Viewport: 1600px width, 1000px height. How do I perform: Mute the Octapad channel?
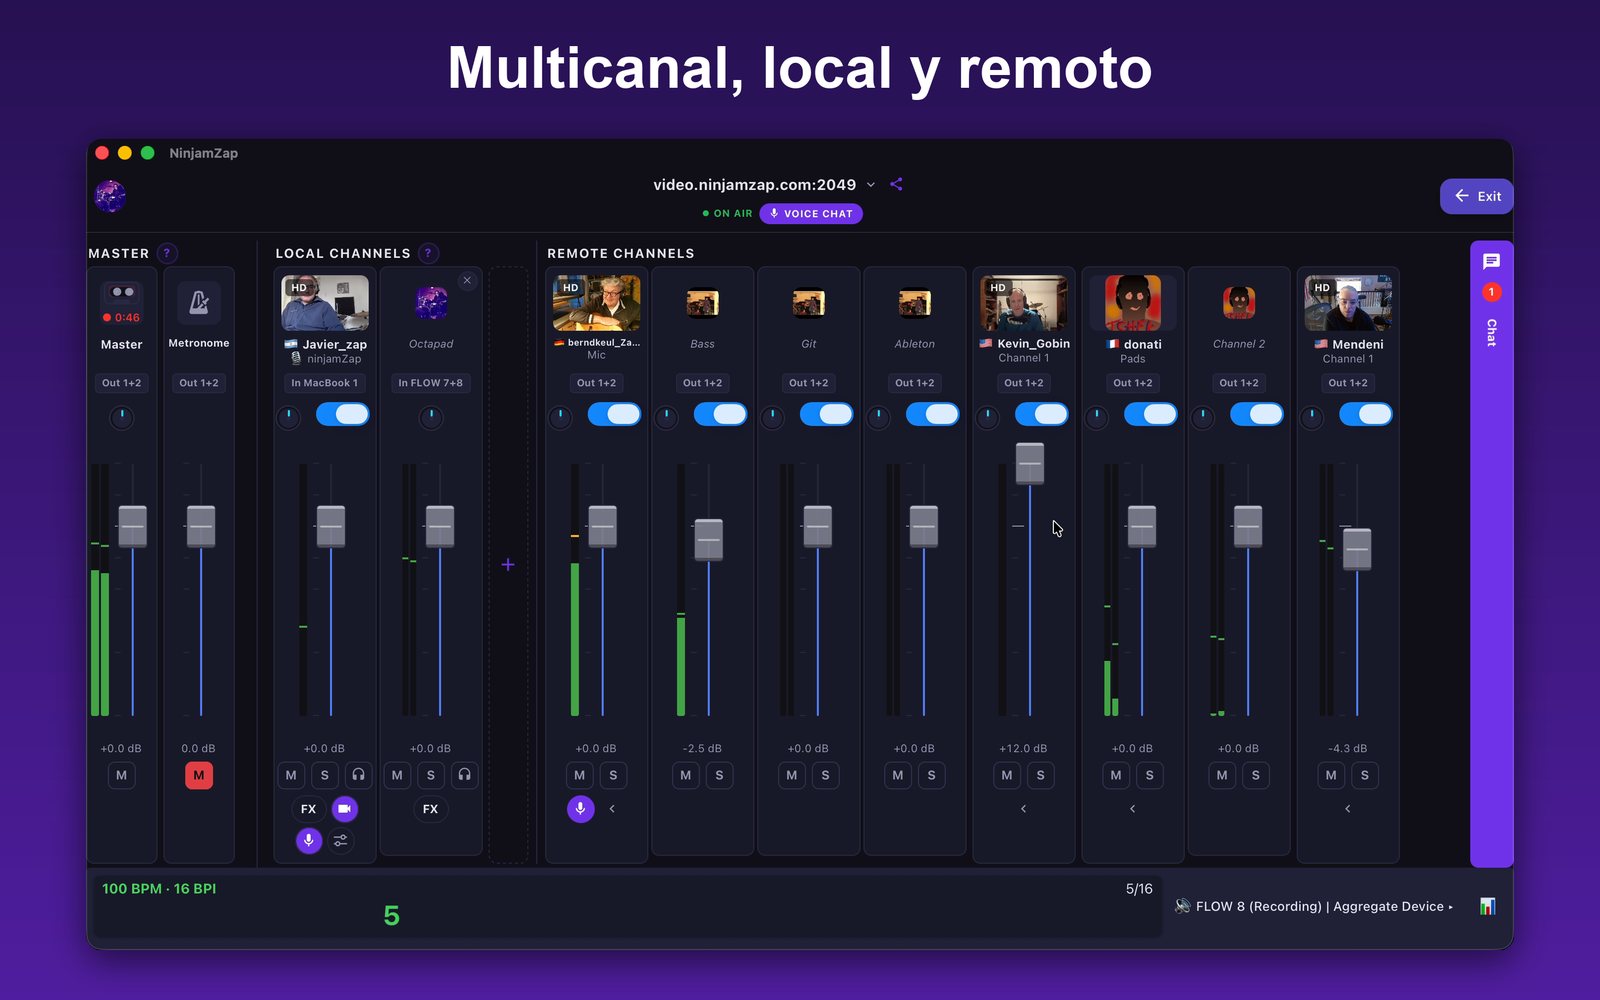click(397, 775)
